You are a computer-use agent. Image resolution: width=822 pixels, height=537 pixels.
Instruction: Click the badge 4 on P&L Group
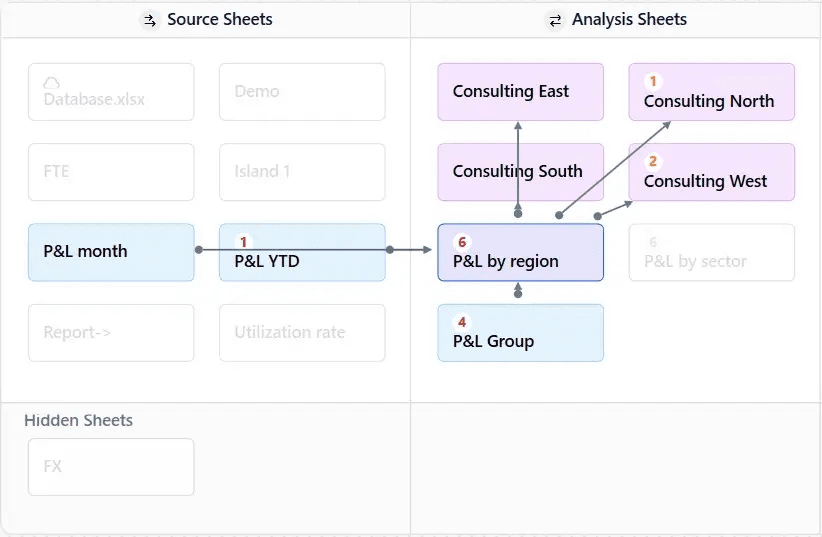[462, 322]
